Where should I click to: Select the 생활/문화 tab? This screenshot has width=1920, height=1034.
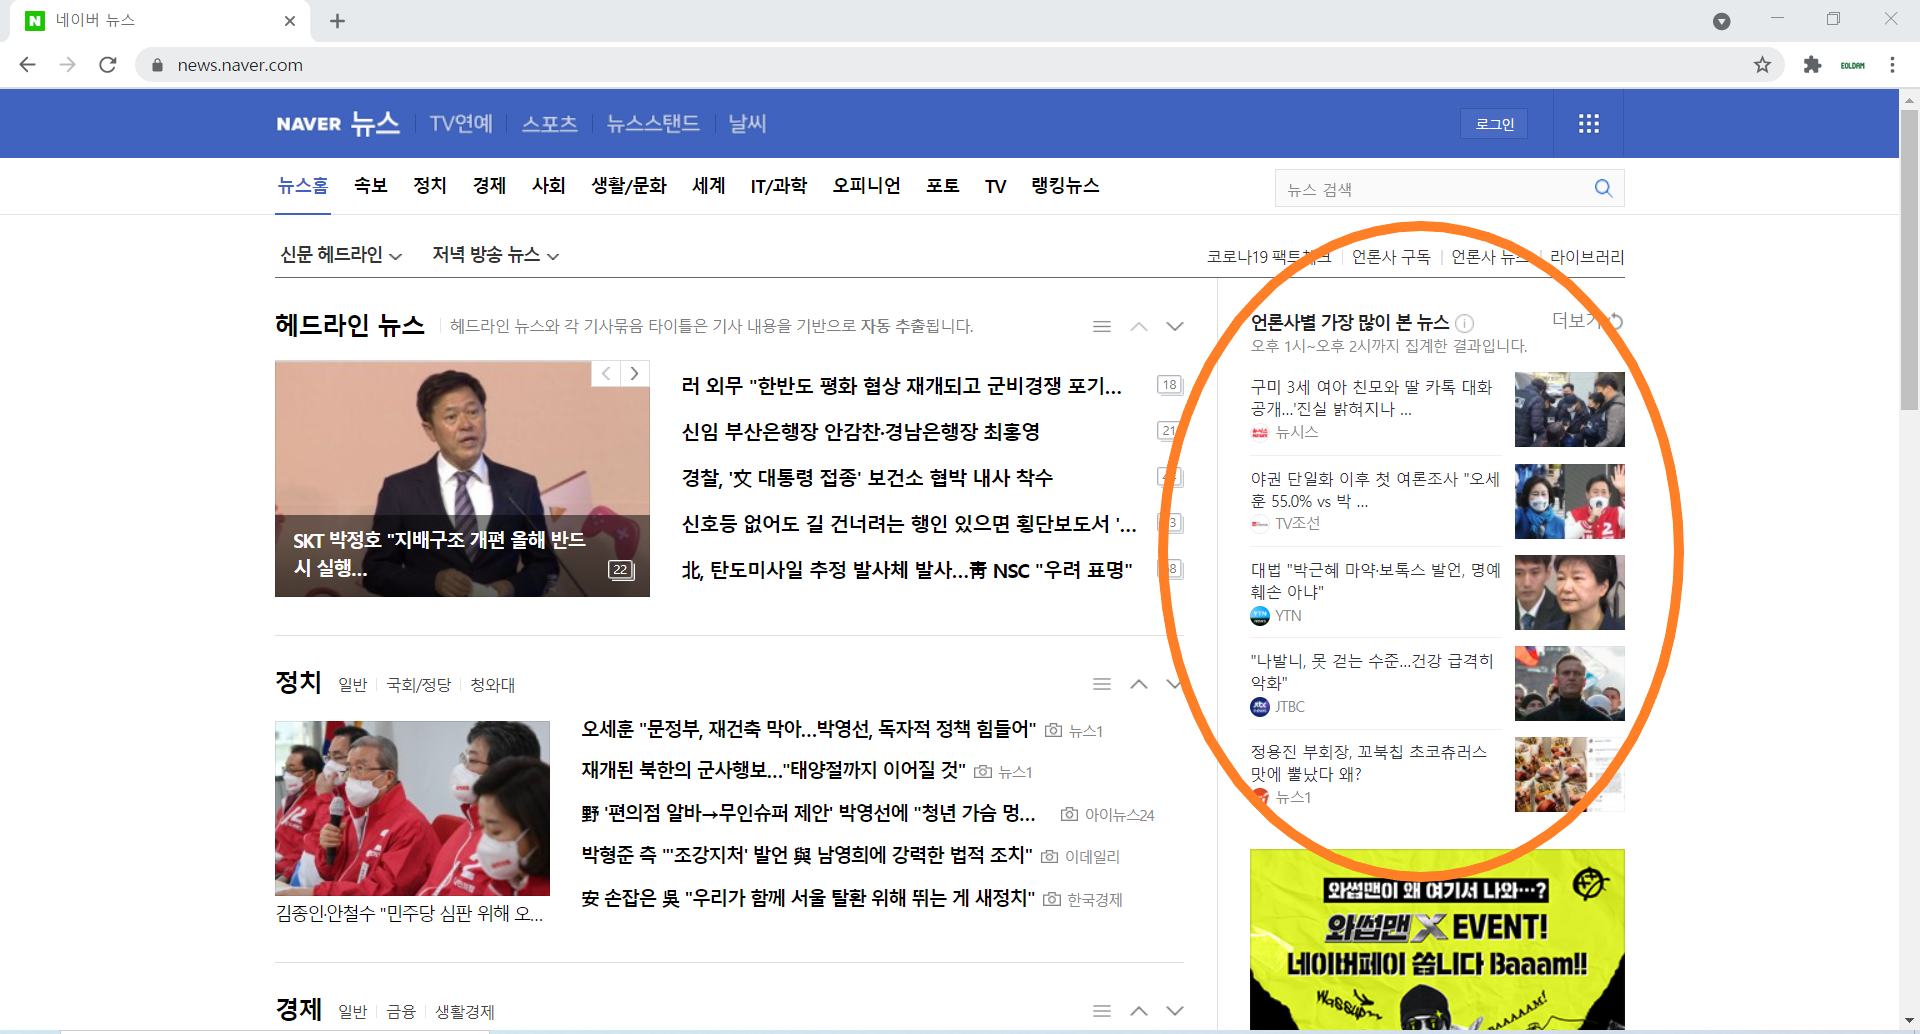click(x=629, y=186)
